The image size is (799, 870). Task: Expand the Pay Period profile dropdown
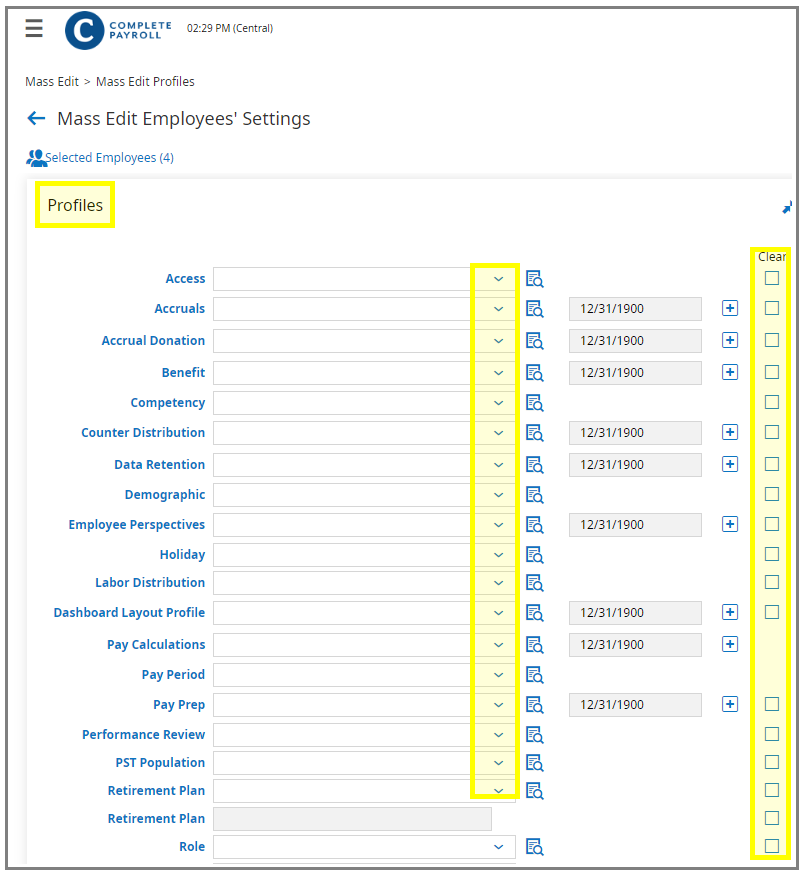(x=498, y=675)
